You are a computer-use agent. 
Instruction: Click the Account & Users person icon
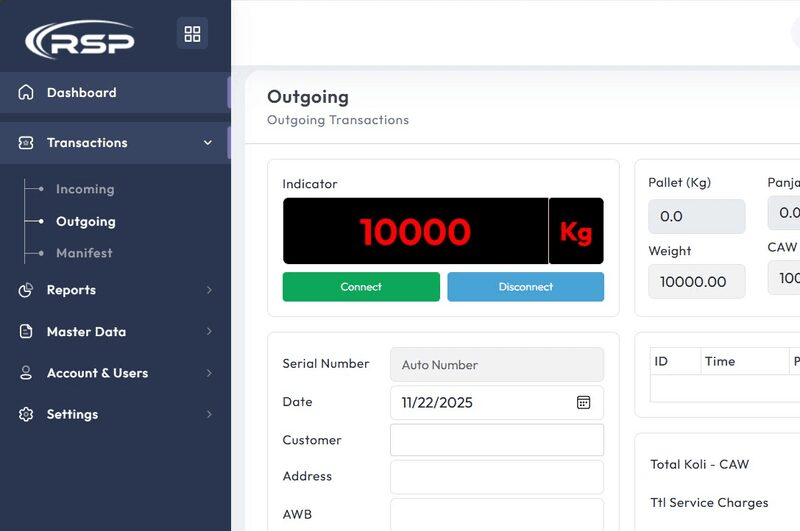coord(26,373)
